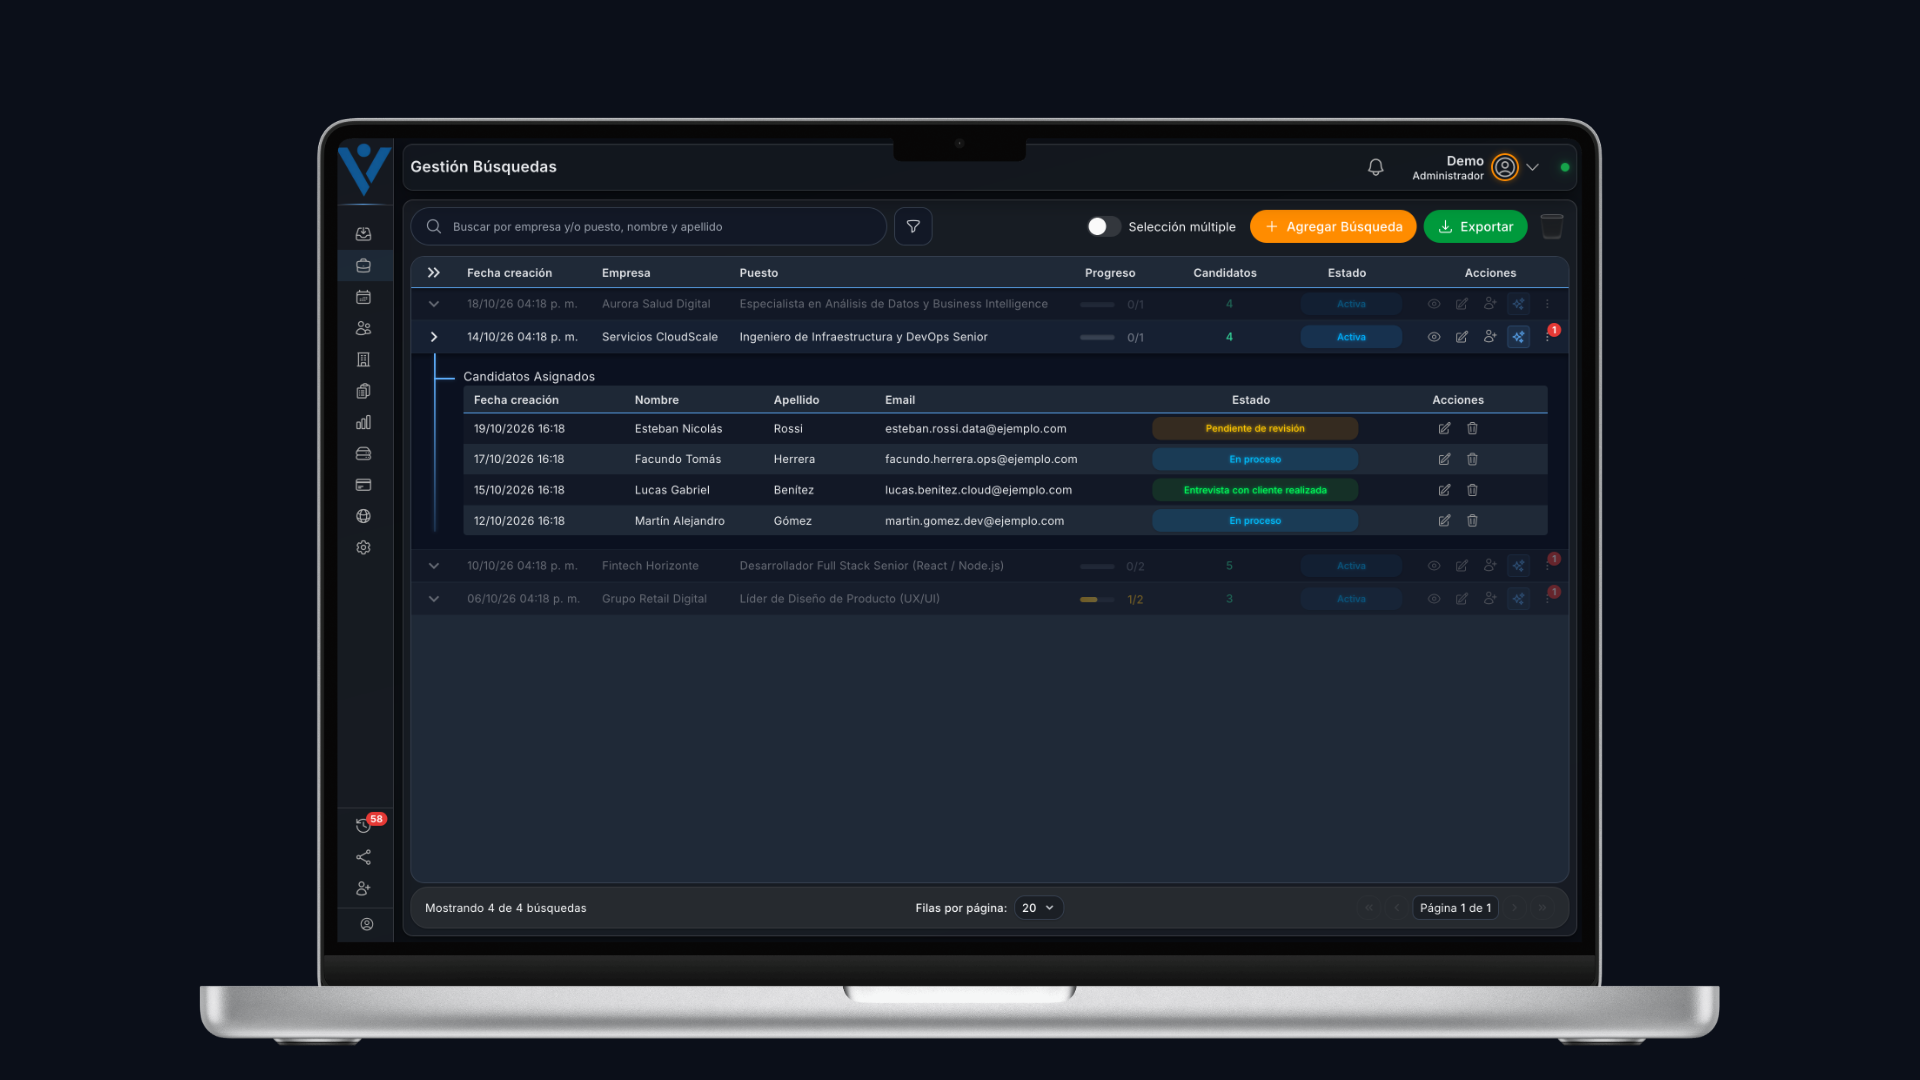Viewport: 1920px width, 1080px height.
Task: Open the inbox icon in the sidebar
Action: pos(363,234)
